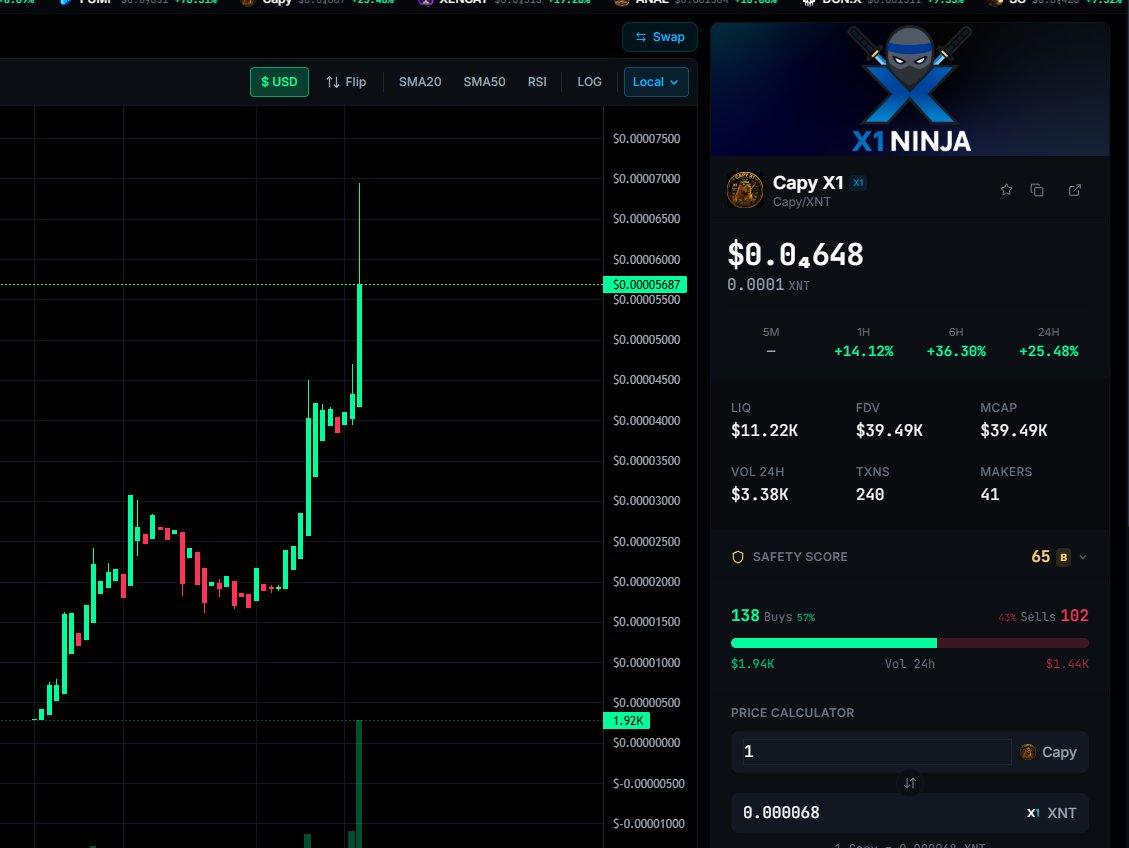Screen dimensions: 1129x848
Task: Click the Safety Score shield icon
Action: [737, 557]
